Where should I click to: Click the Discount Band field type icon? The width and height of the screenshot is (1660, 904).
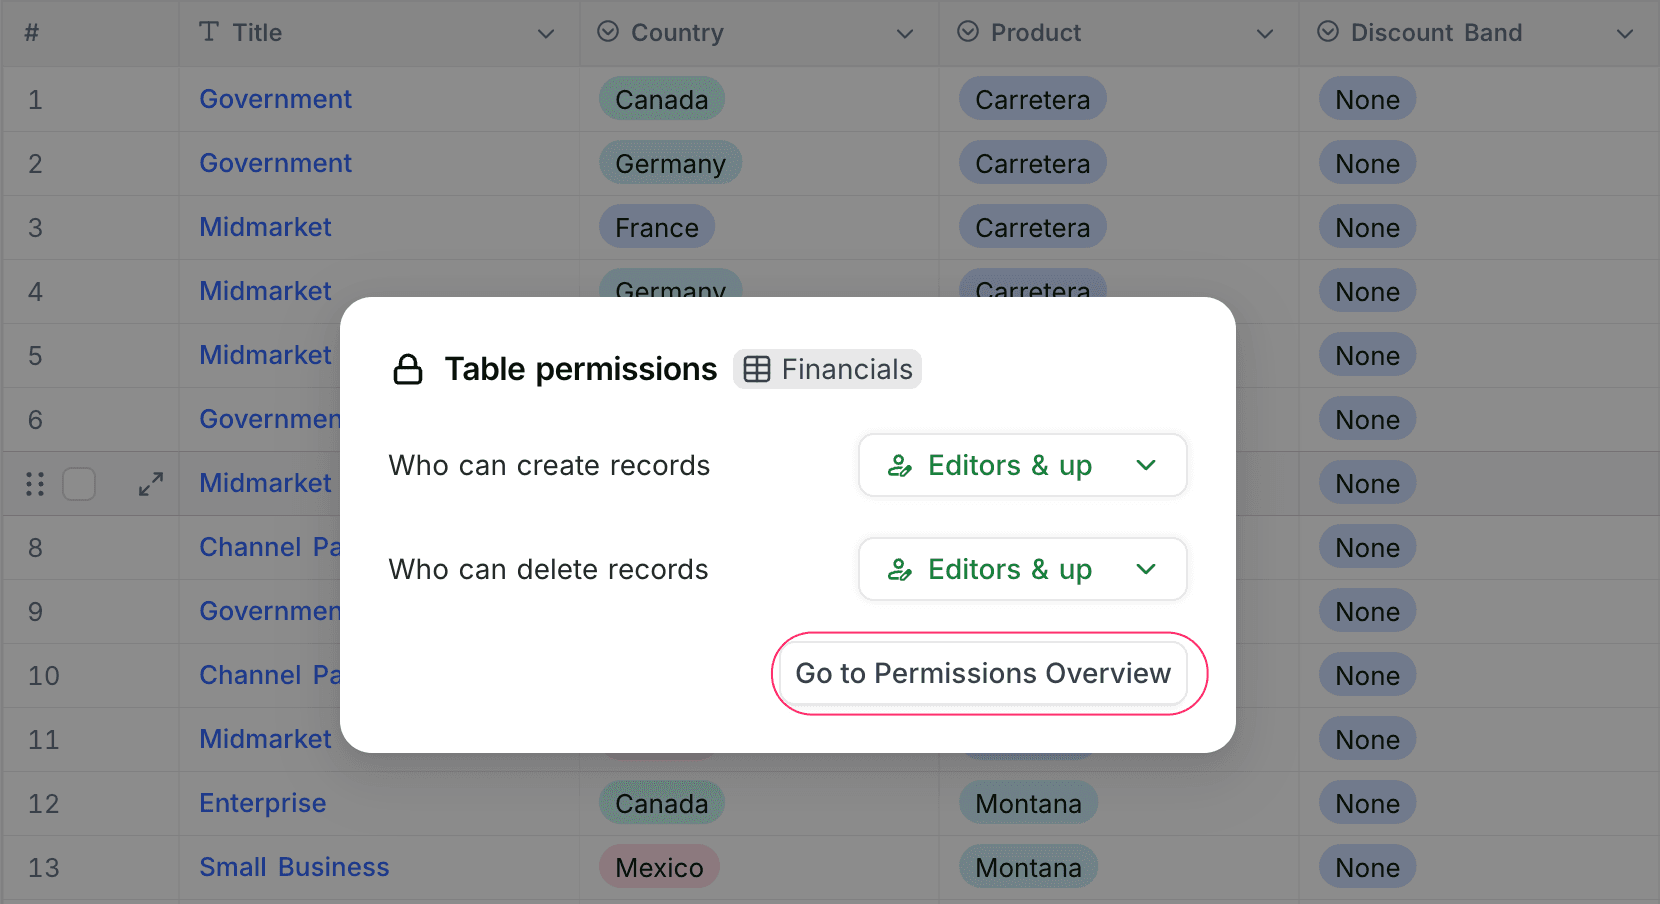click(x=1327, y=31)
